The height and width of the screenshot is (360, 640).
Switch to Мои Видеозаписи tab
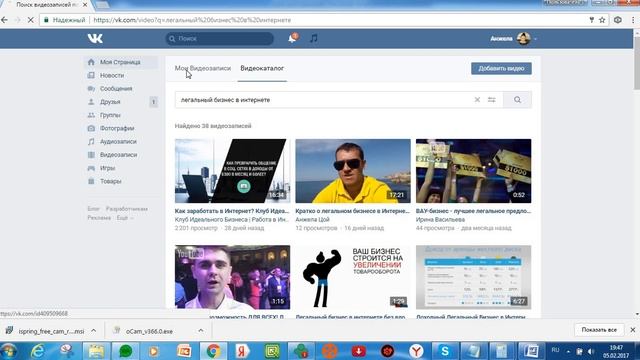click(x=203, y=68)
